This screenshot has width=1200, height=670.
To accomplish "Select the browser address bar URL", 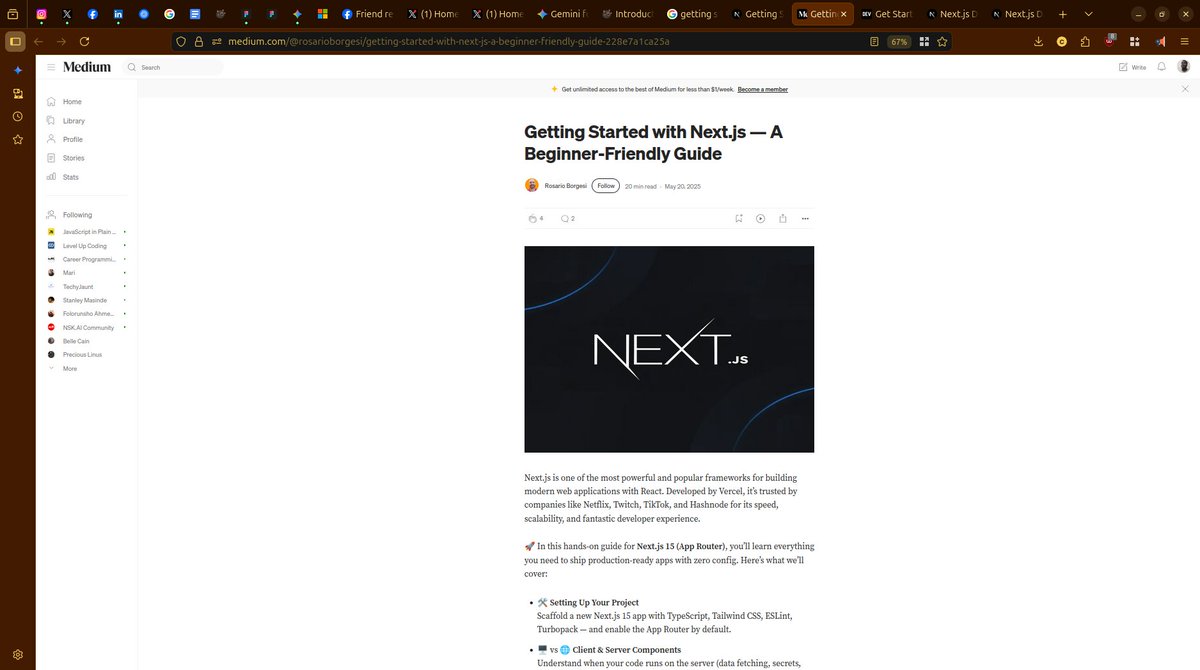I will coord(448,42).
